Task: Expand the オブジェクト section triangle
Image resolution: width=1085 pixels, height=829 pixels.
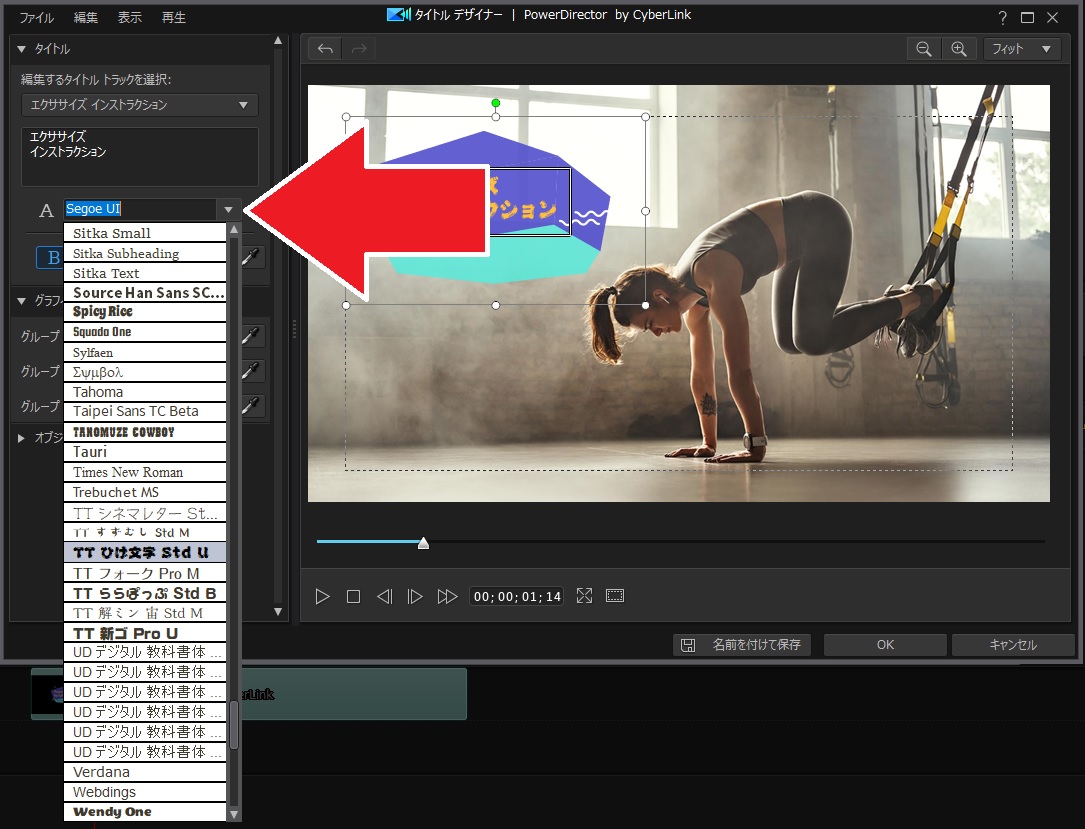Action: [21, 438]
